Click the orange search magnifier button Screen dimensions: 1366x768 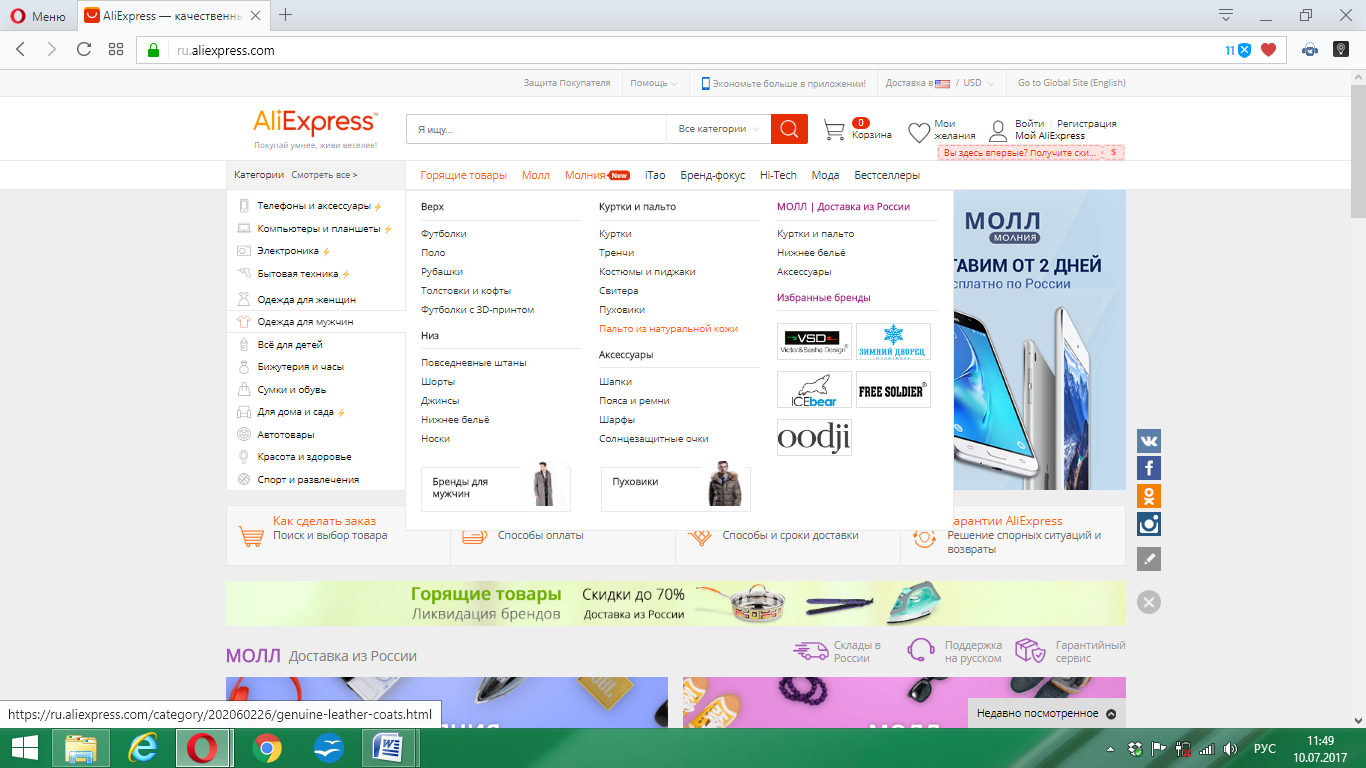789,129
